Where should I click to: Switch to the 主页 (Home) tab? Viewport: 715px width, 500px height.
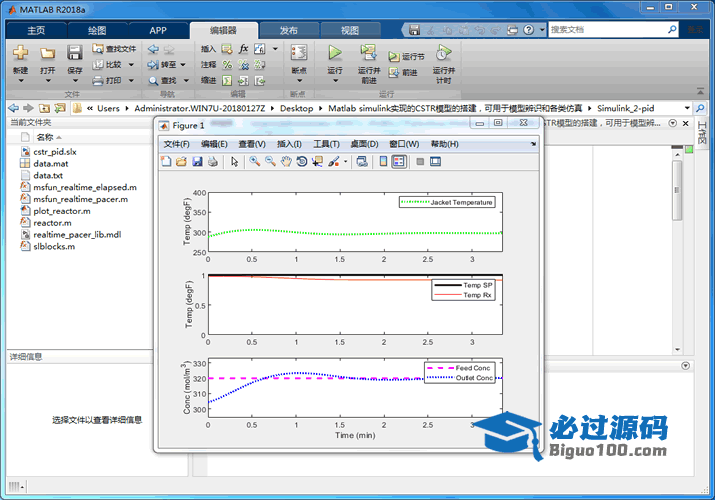(36, 31)
